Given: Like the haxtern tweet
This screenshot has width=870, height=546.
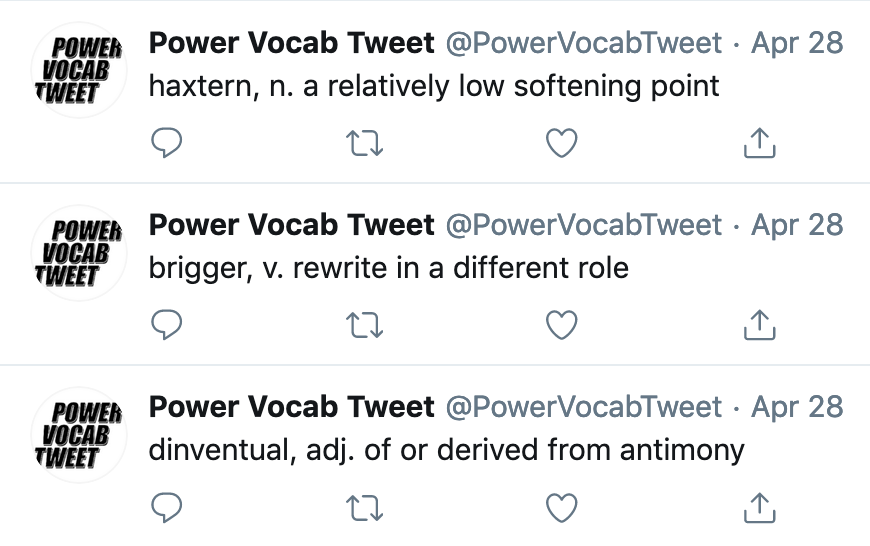Looking at the screenshot, I should (x=562, y=143).
